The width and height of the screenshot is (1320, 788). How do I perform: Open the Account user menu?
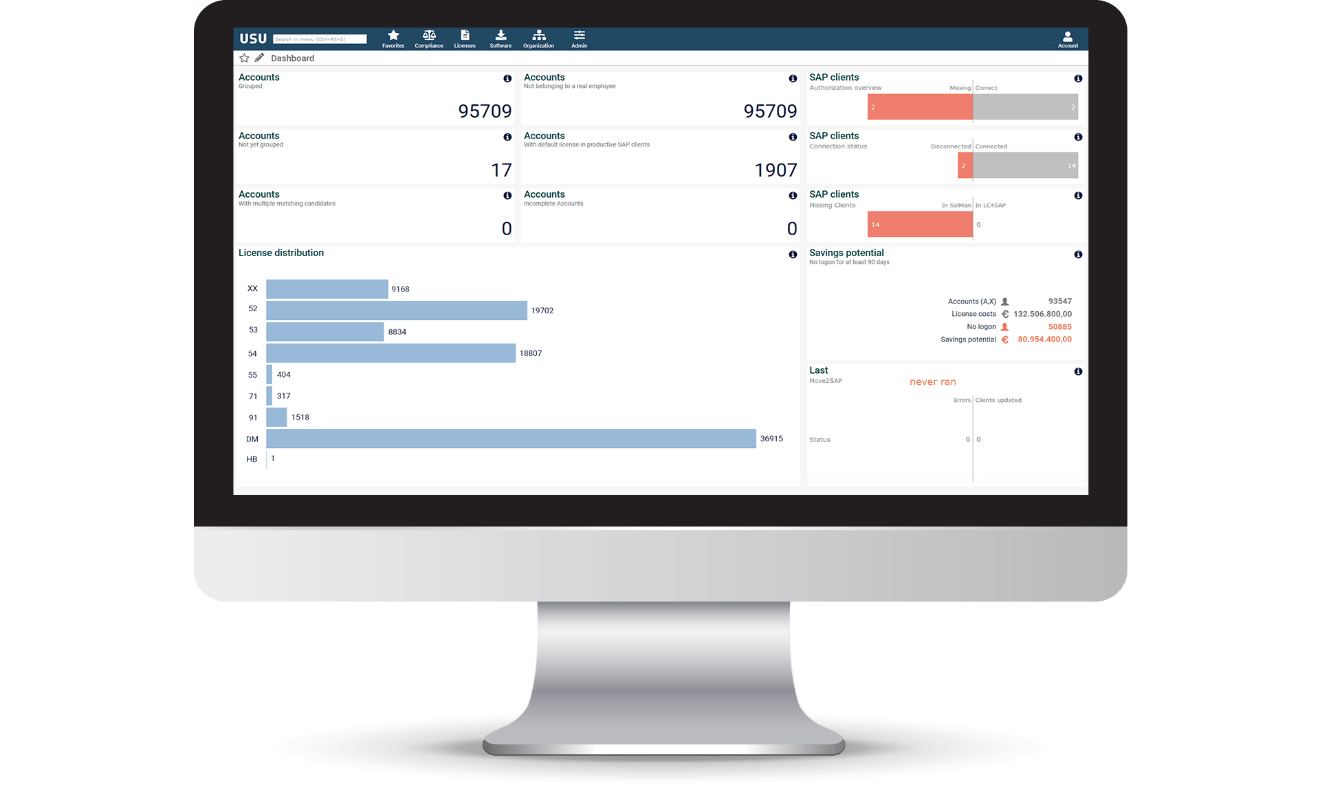click(1068, 39)
